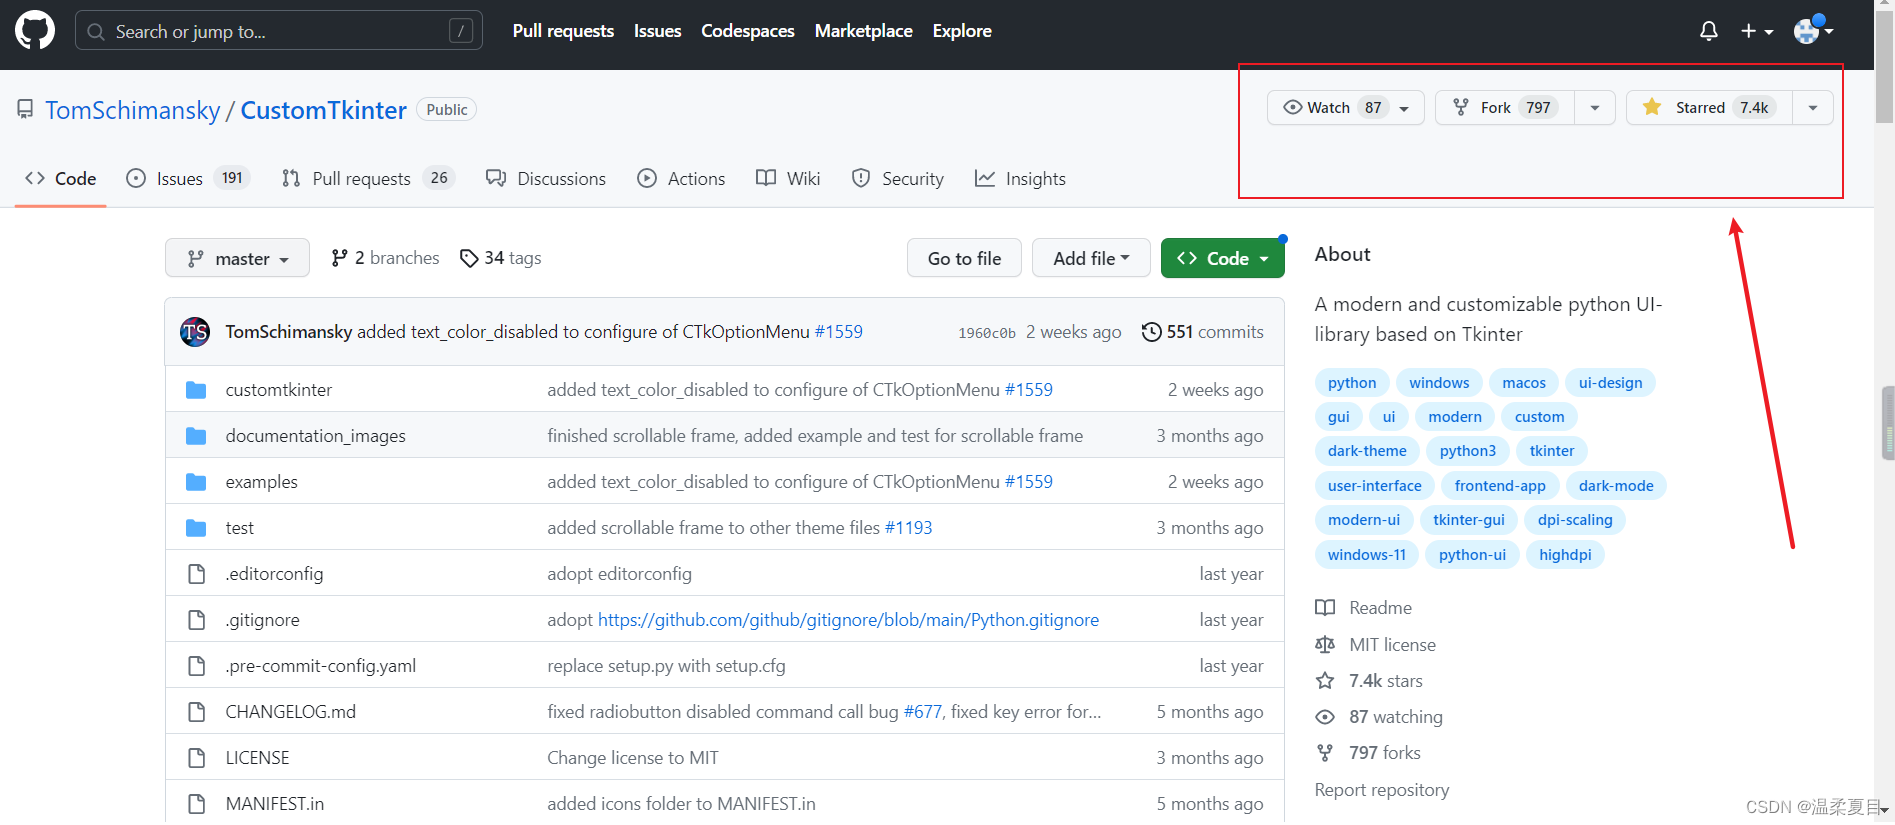Click the history clock icon near 551 commits

[x=1152, y=332]
